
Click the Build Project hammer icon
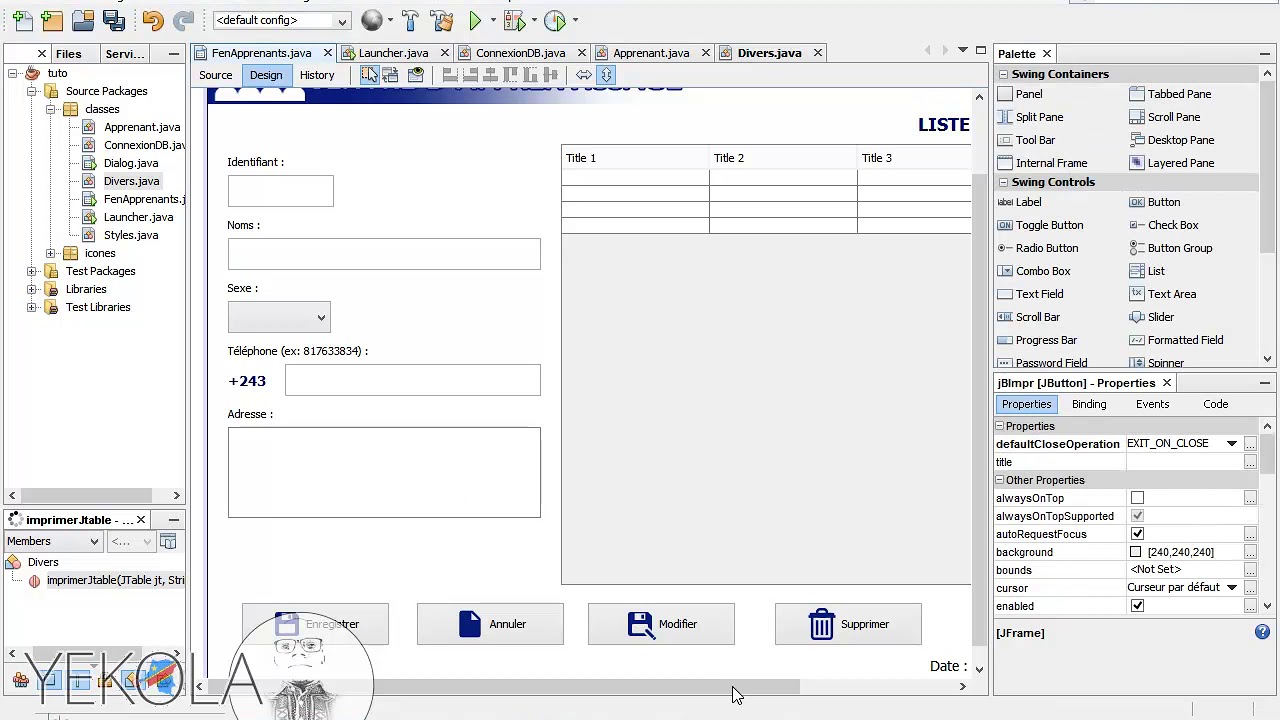[x=410, y=20]
